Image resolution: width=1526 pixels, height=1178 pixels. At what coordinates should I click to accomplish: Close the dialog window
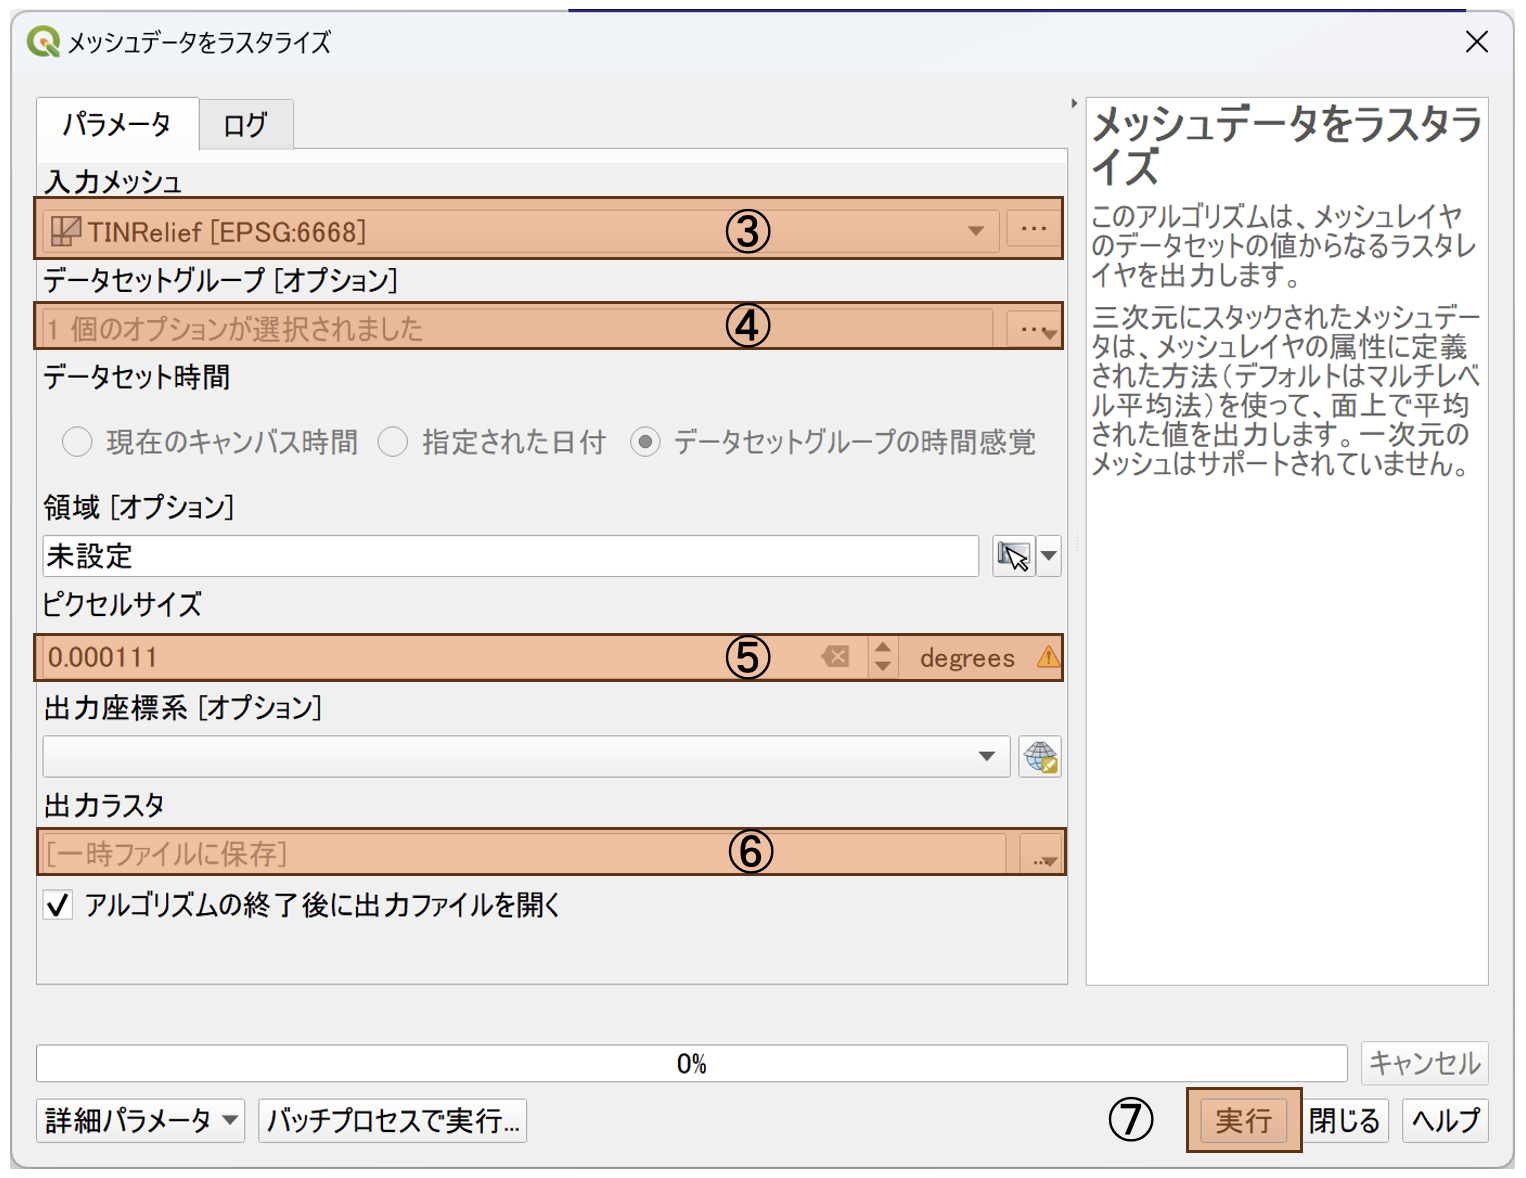coord(1477,42)
